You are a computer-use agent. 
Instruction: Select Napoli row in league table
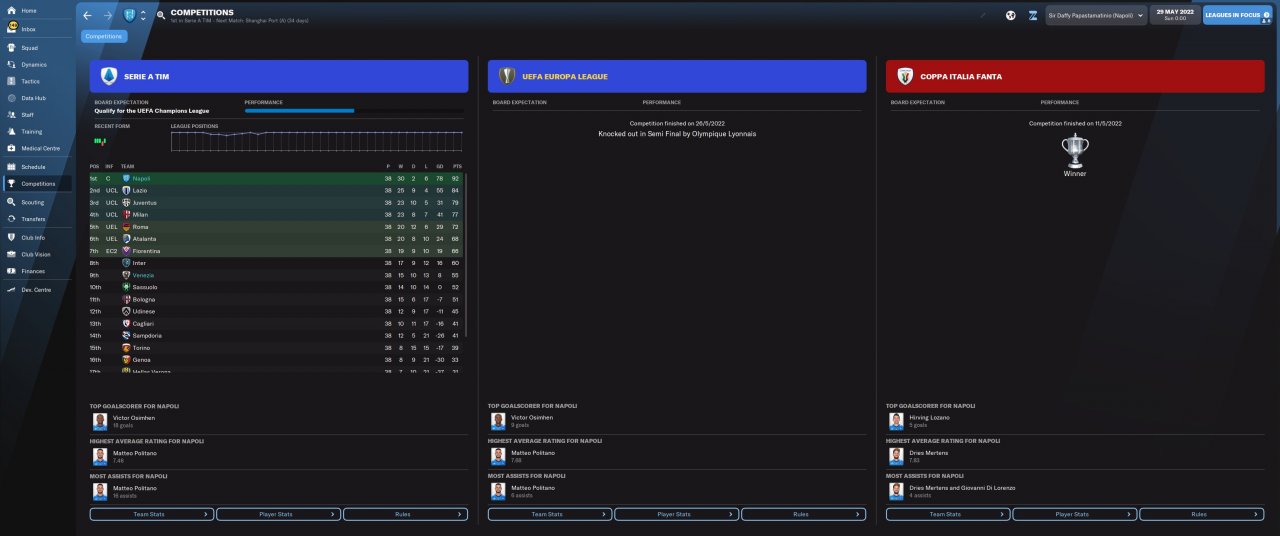276,178
